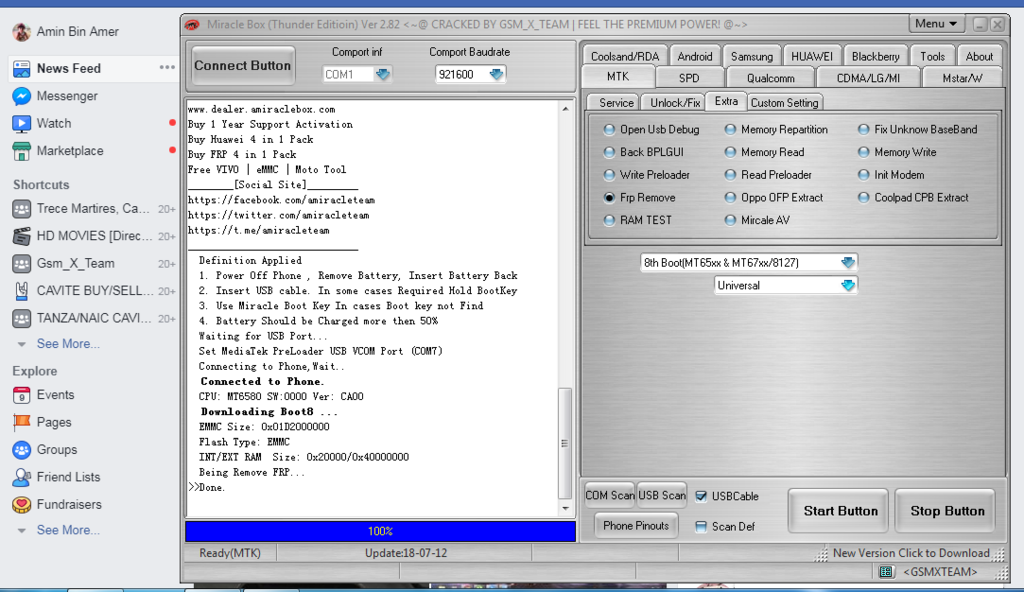
Task: Switch to the Unlock/Fix sub-tab
Action: click(675, 103)
